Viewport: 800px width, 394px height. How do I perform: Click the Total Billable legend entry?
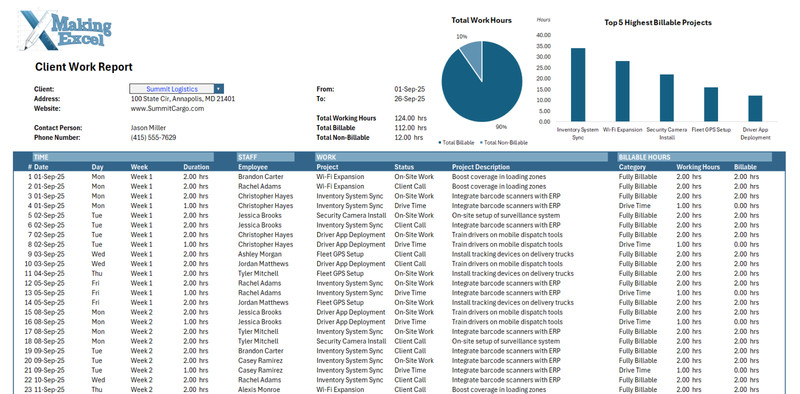[x=456, y=143]
